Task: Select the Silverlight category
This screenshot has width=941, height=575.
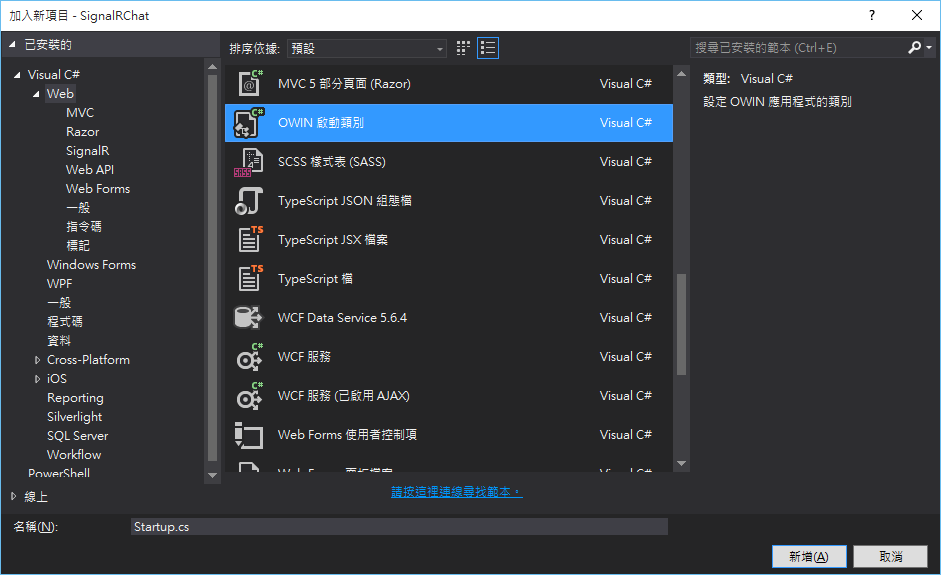Action: (x=74, y=417)
